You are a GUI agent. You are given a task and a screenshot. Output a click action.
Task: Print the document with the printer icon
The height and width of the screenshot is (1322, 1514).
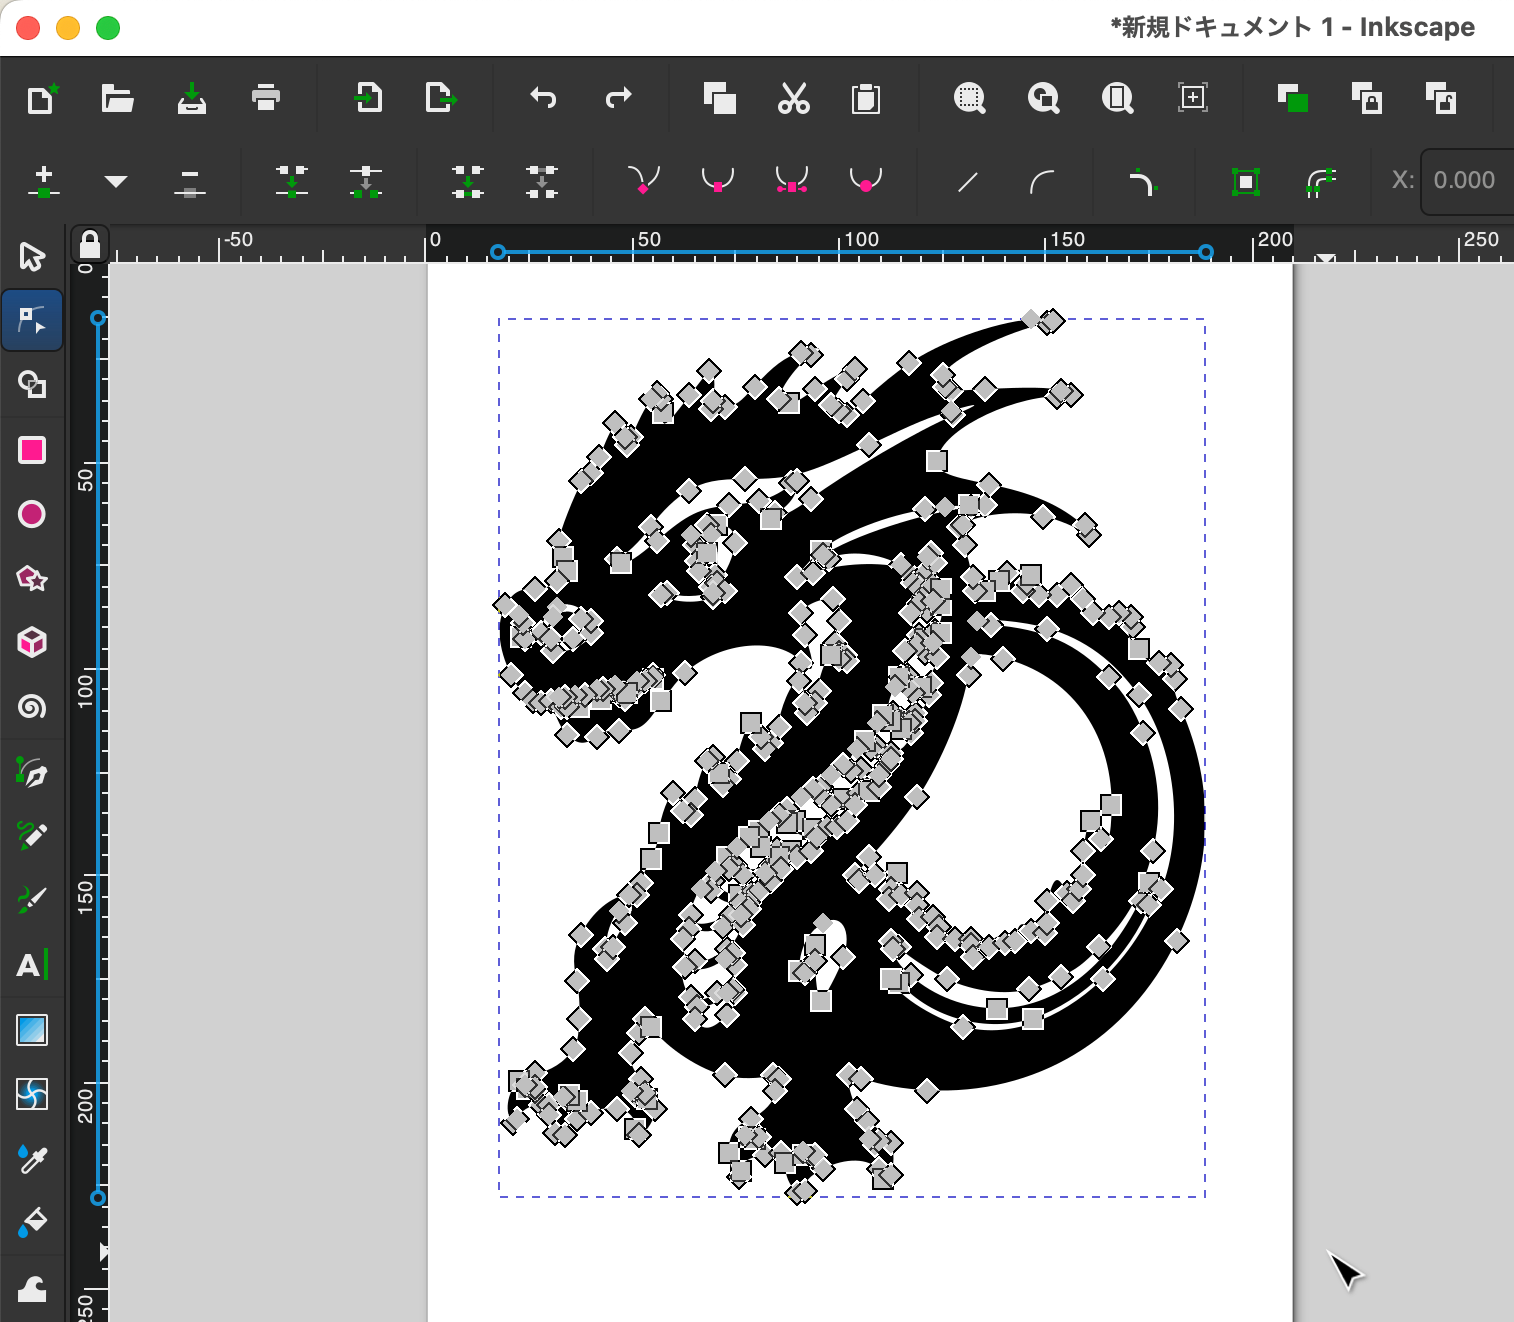point(266,98)
